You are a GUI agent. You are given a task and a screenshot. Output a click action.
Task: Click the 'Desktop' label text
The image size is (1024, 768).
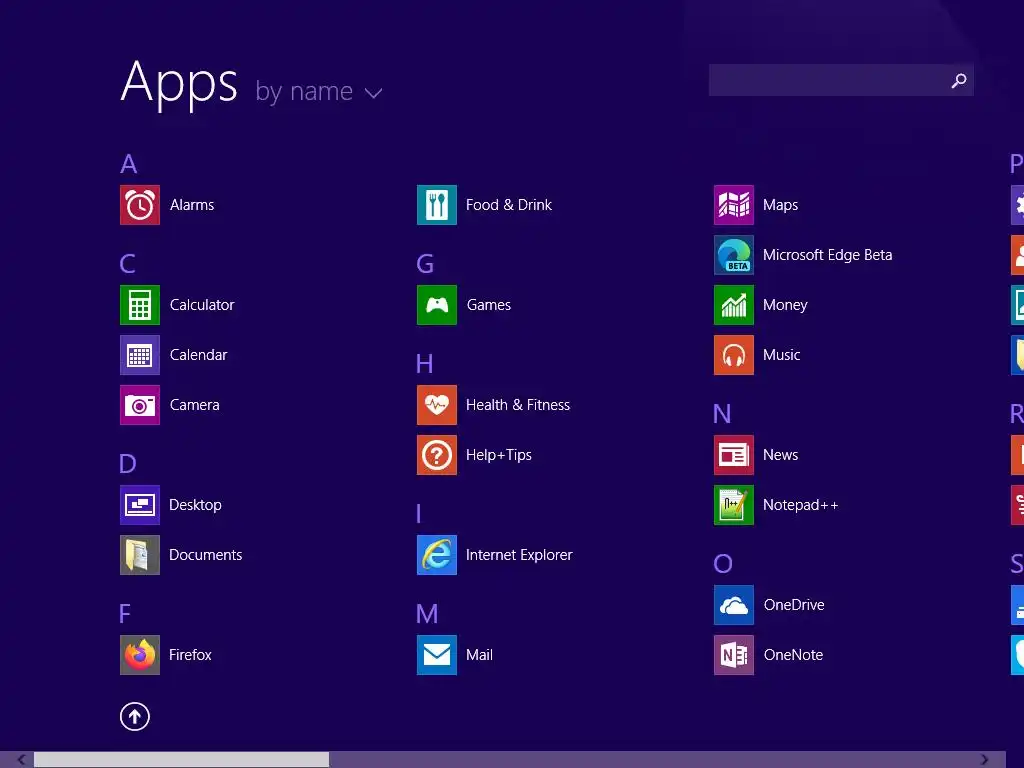(195, 505)
